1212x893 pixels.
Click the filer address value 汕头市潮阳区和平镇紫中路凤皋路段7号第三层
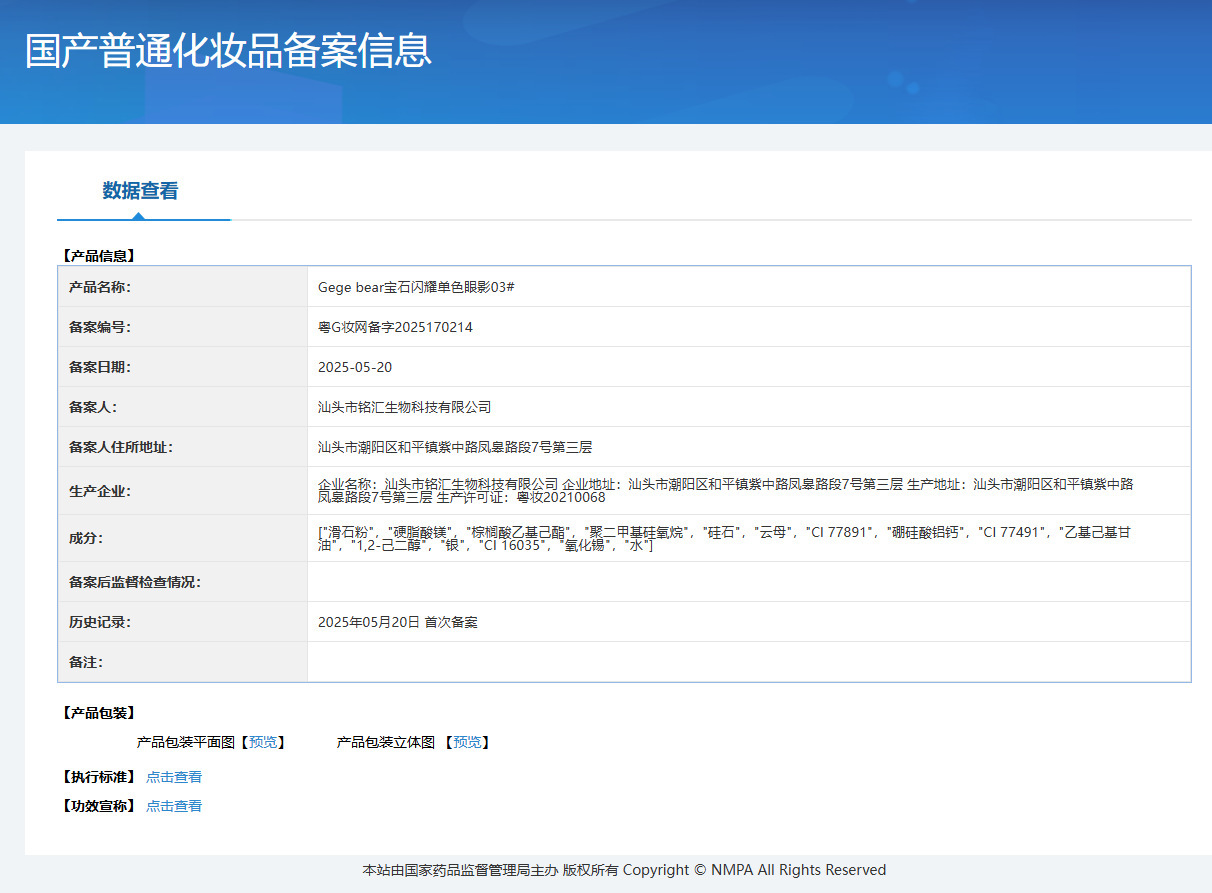coord(455,447)
